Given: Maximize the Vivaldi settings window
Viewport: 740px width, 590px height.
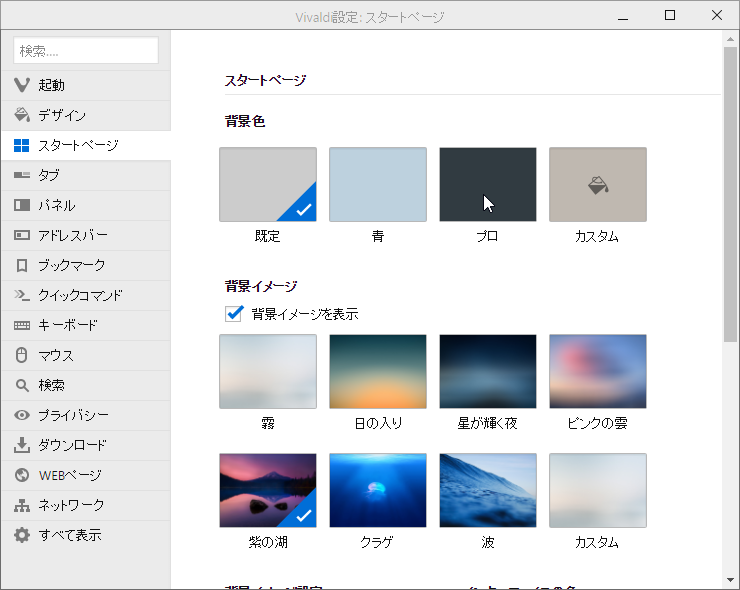Looking at the screenshot, I should point(670,15).
